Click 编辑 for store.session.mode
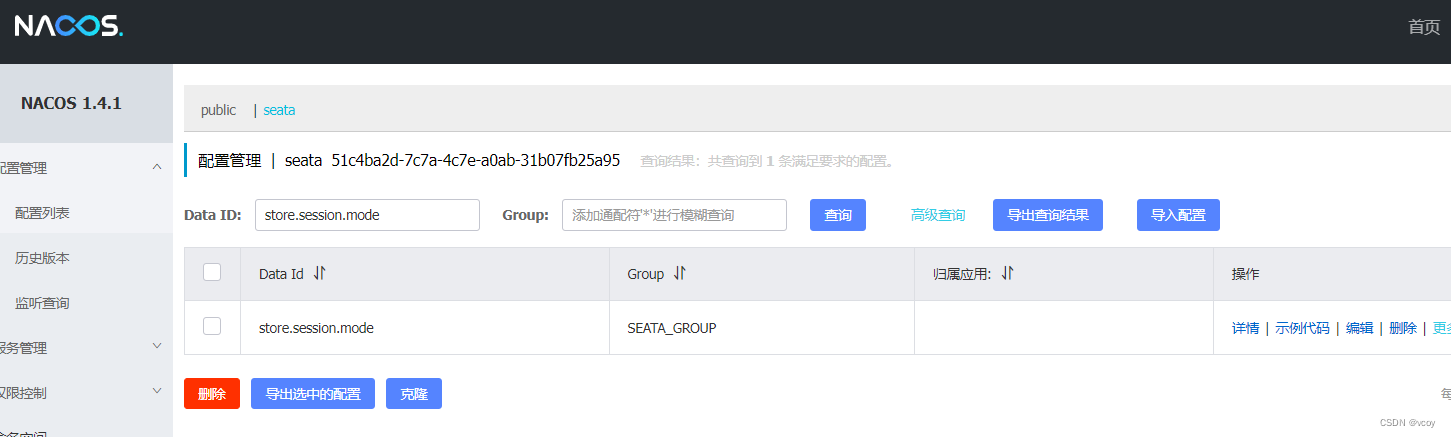1451x437 pixels. 1359,328
